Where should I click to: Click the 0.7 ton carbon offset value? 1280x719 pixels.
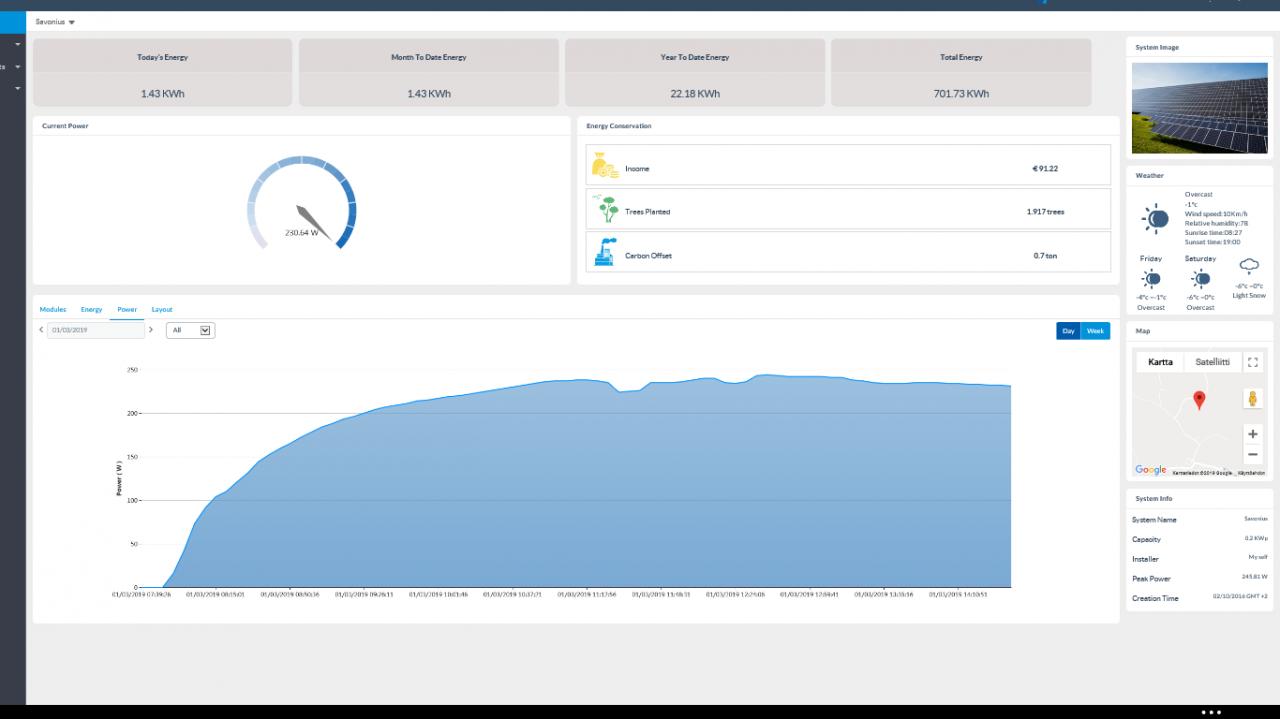[1045, 256]
